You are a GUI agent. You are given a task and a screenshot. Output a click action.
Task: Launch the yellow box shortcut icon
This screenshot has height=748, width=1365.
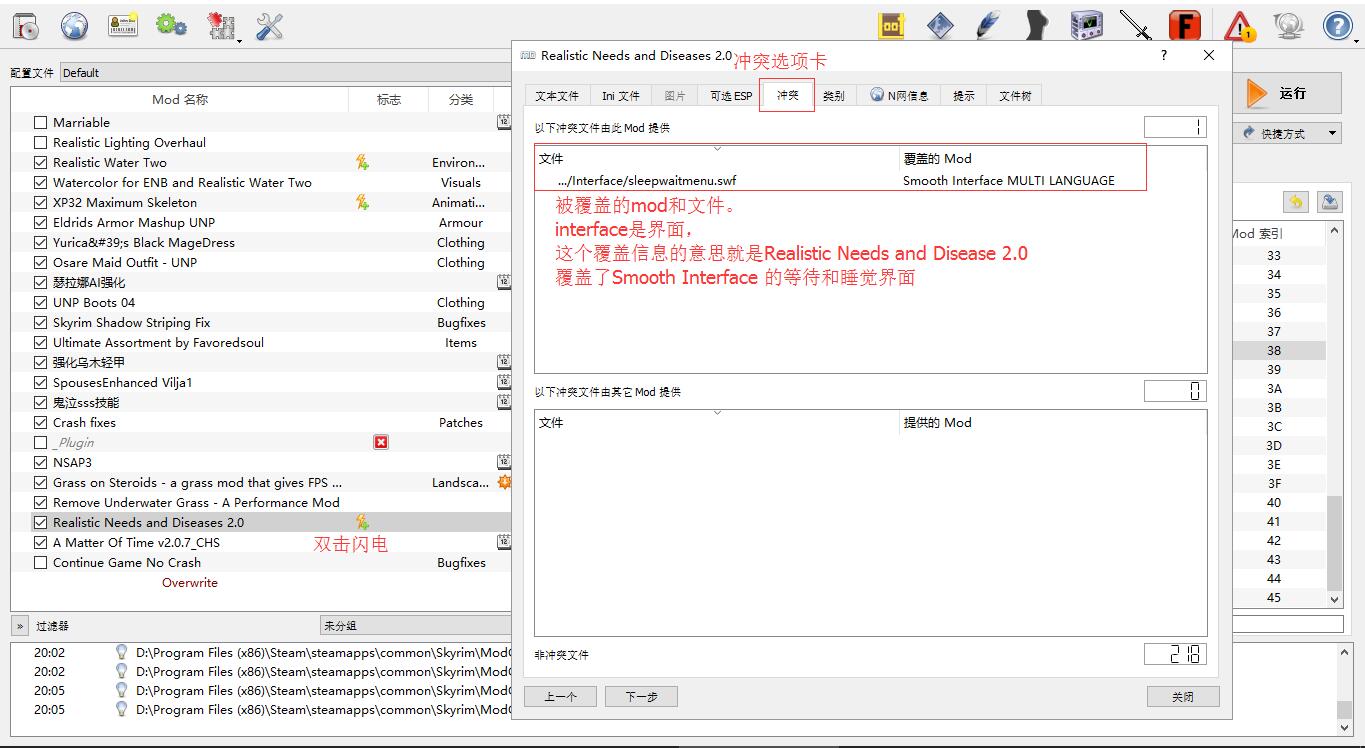click(891, 26)
